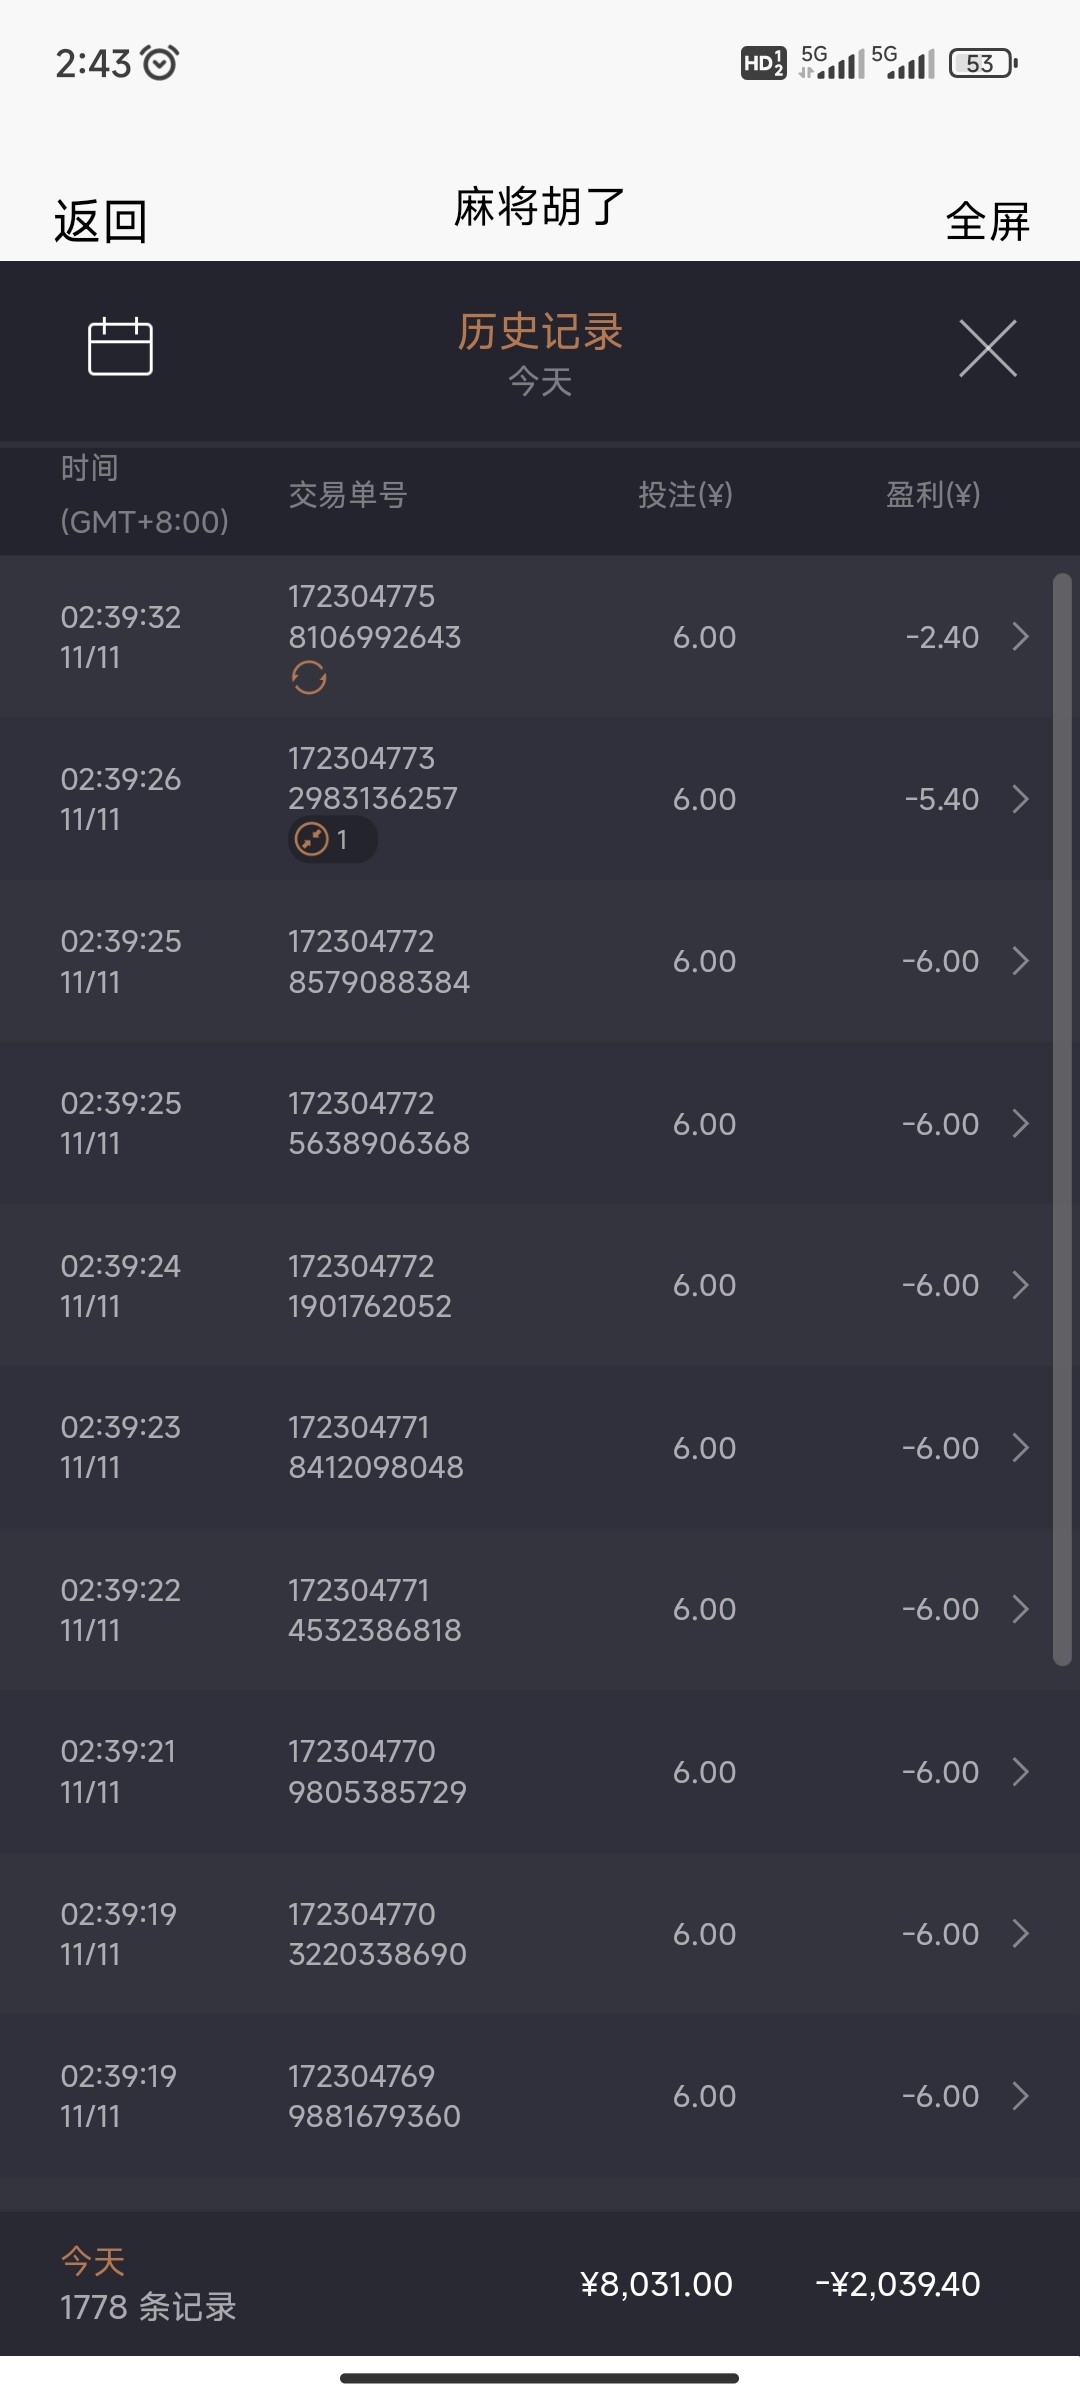Viewport: 1080px width, 2400px height.
Task: Click the vertical scrollbar on the records list
Action: click(1062, 1119)
